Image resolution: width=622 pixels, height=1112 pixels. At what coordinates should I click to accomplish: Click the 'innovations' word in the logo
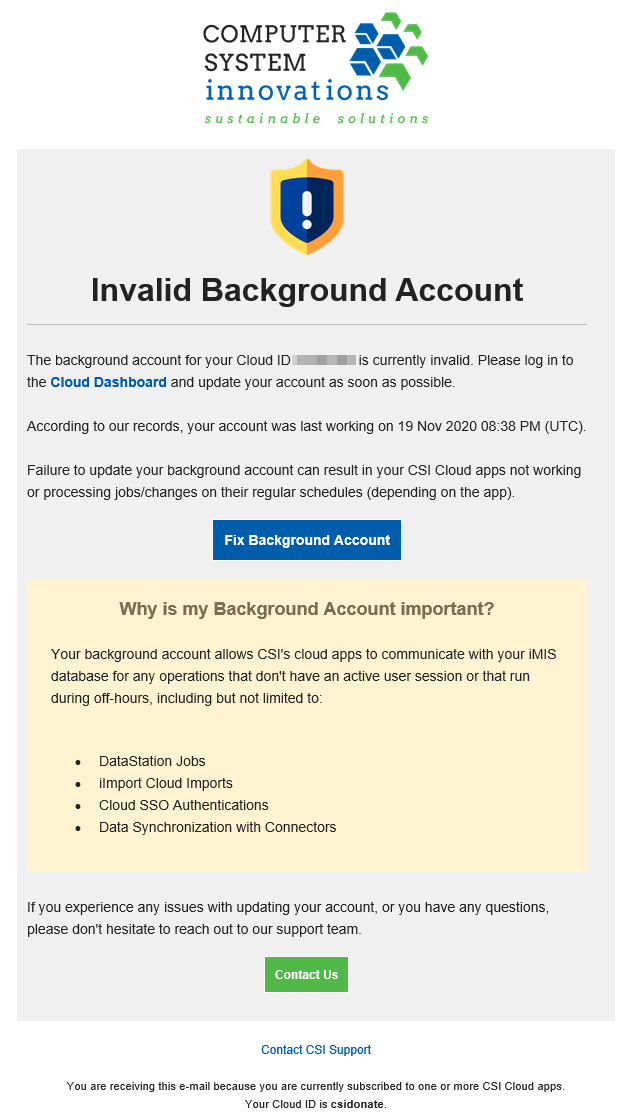(296, 91)
